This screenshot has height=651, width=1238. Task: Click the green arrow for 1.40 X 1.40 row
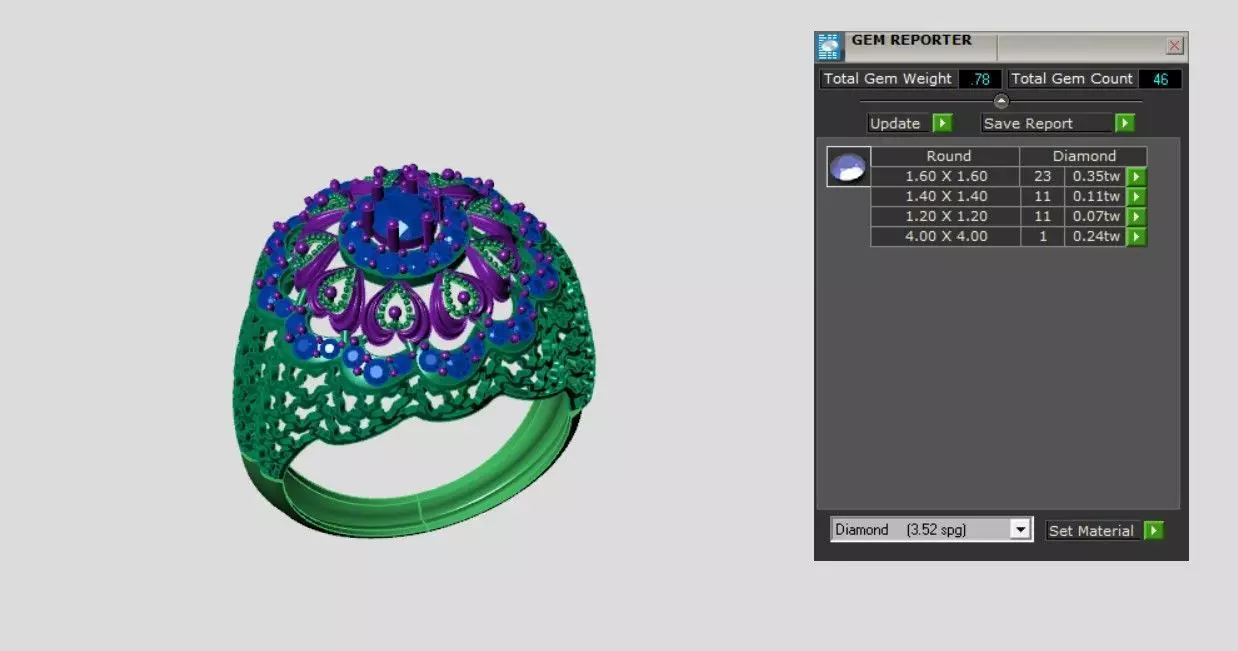[x=1136, y=197]
